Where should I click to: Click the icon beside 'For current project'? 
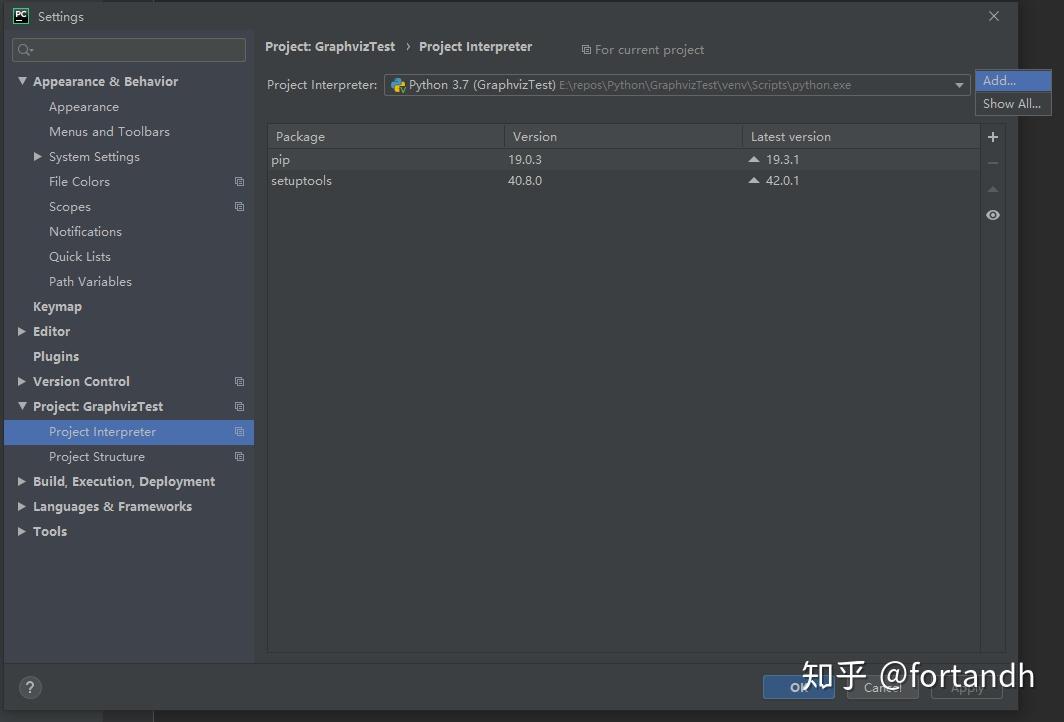pyautogui.click(x=586, y=49)
